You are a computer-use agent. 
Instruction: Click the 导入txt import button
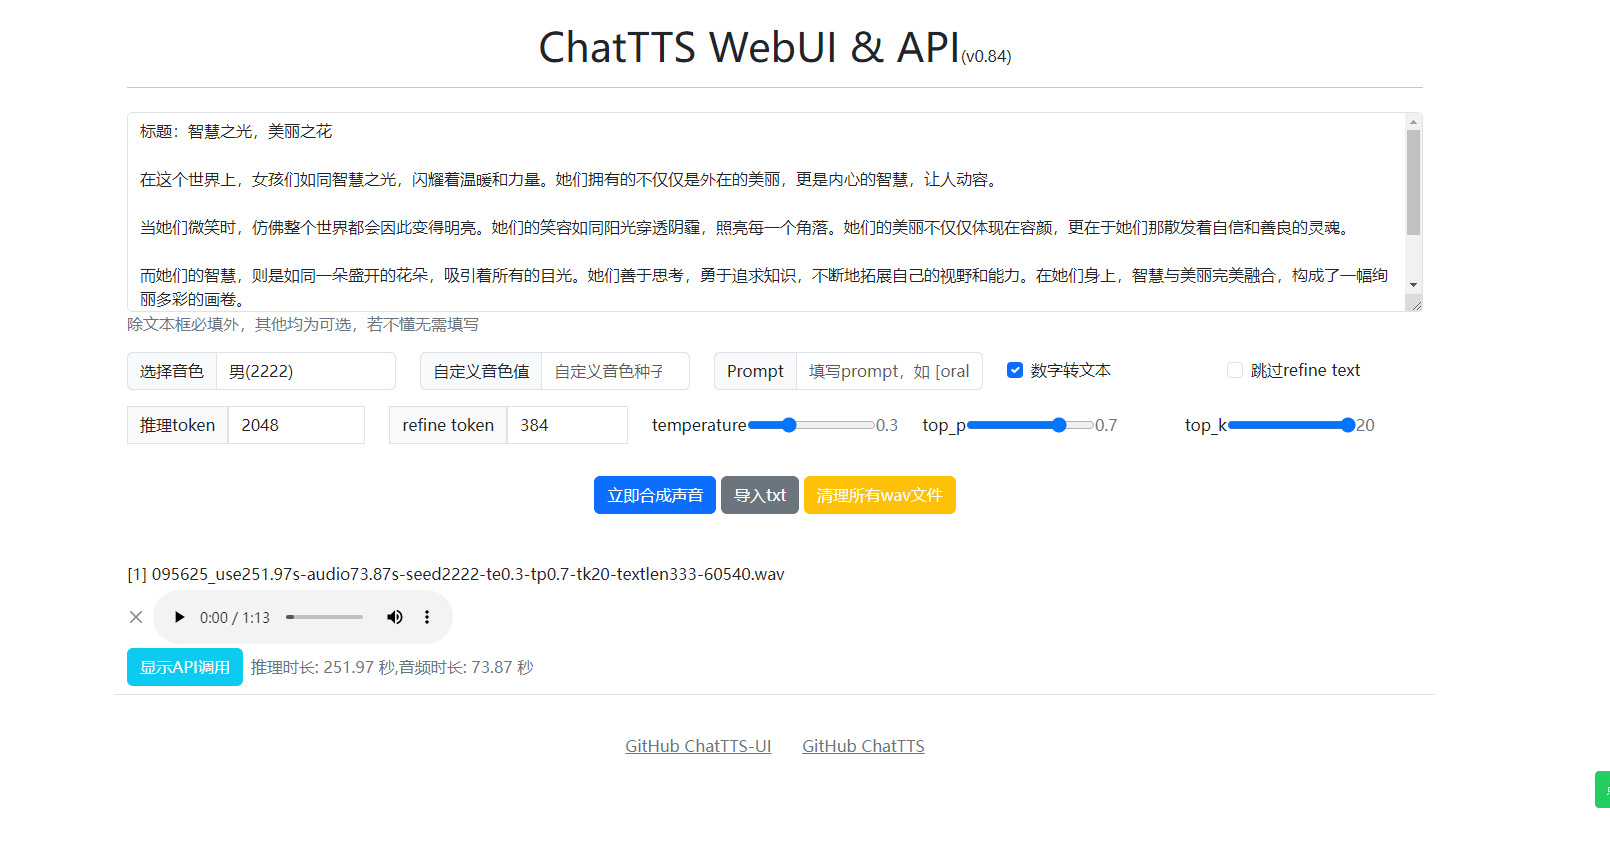(x=760, y=495)
